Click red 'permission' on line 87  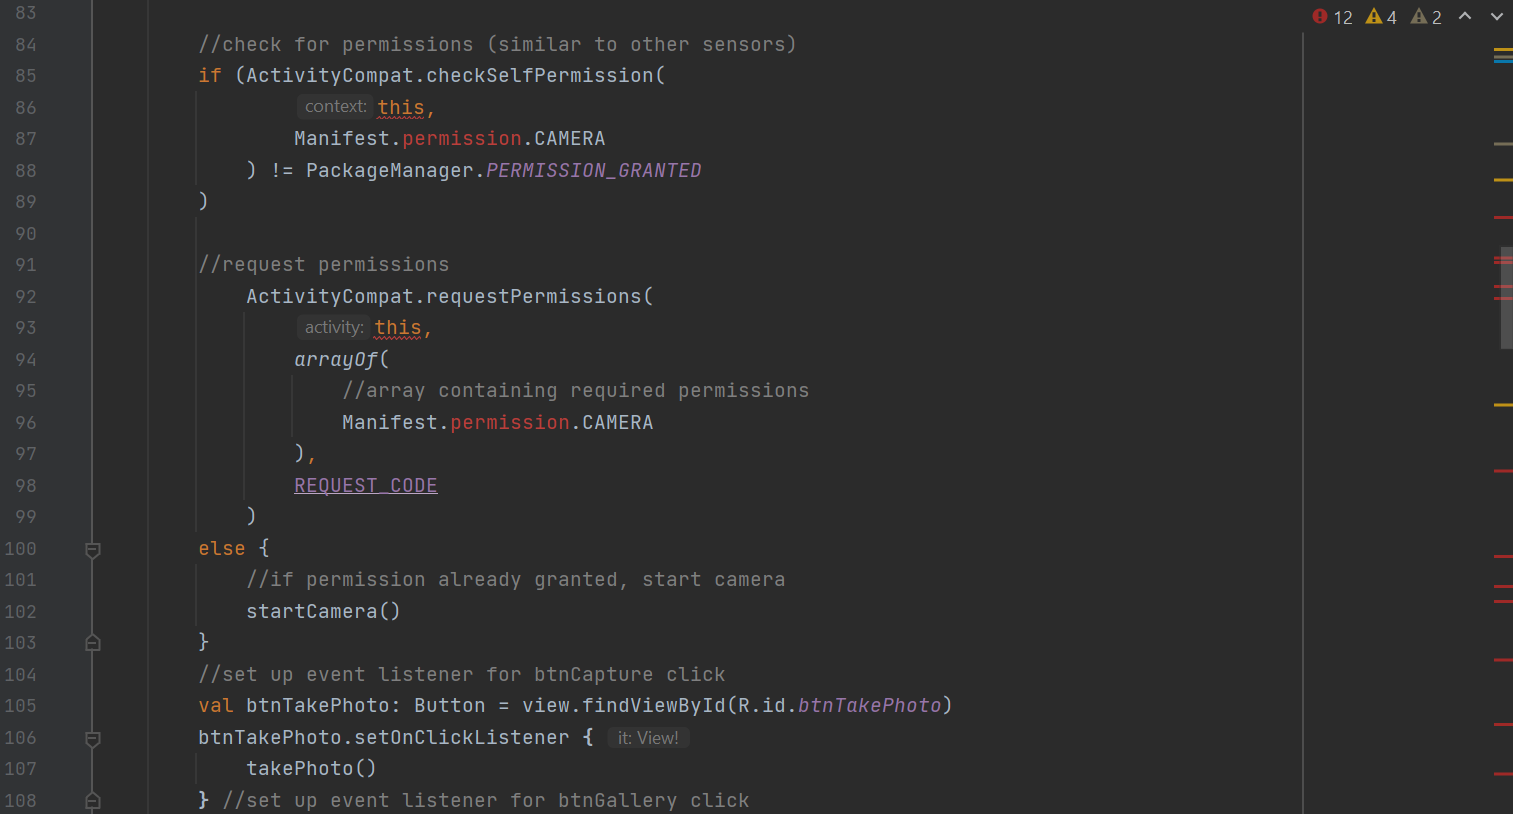coord(462,139)
